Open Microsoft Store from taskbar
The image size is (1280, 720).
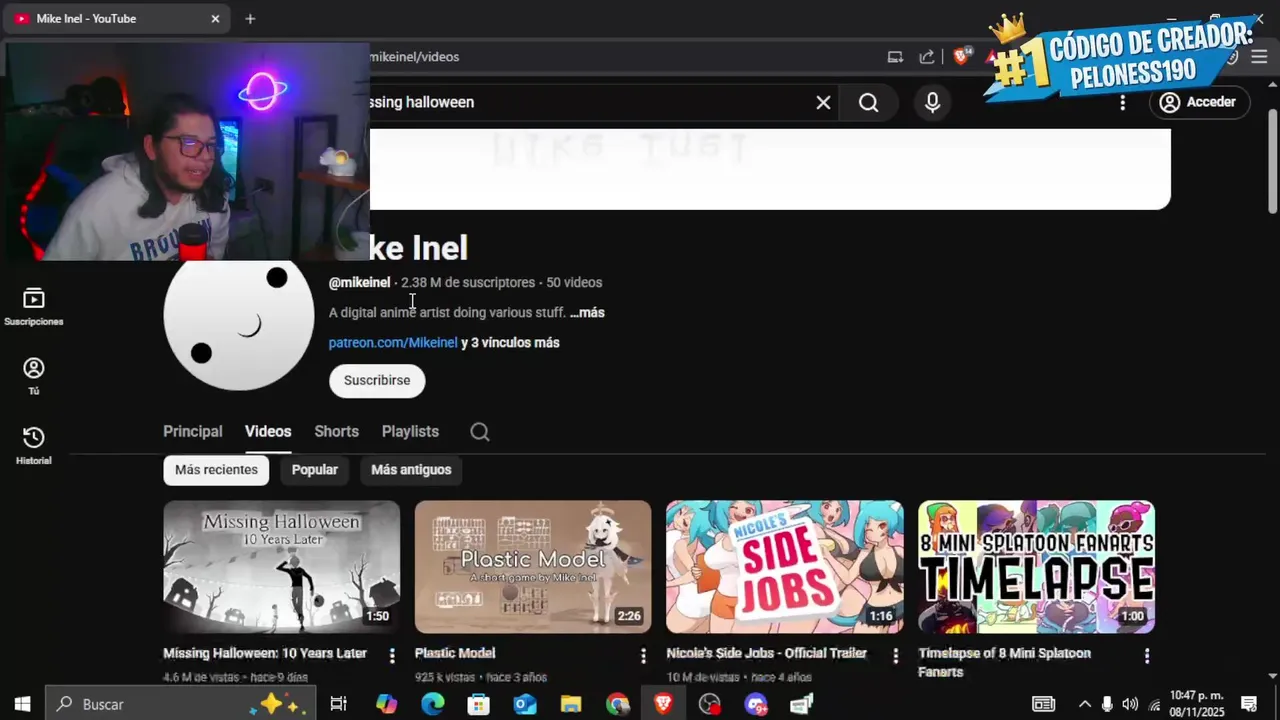click(479, 704)
